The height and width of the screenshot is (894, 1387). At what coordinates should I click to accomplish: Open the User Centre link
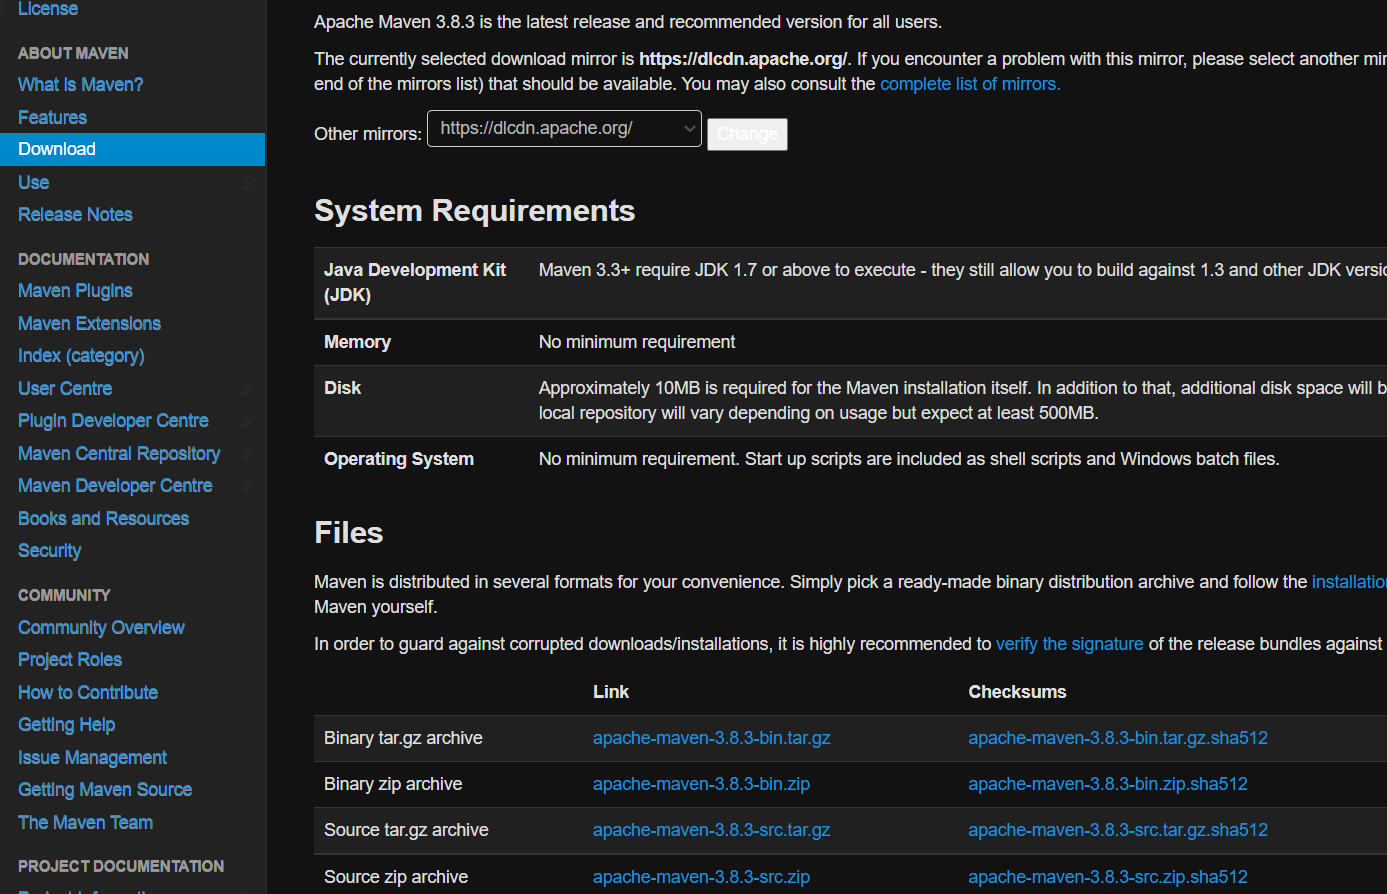tap(65, 388)
